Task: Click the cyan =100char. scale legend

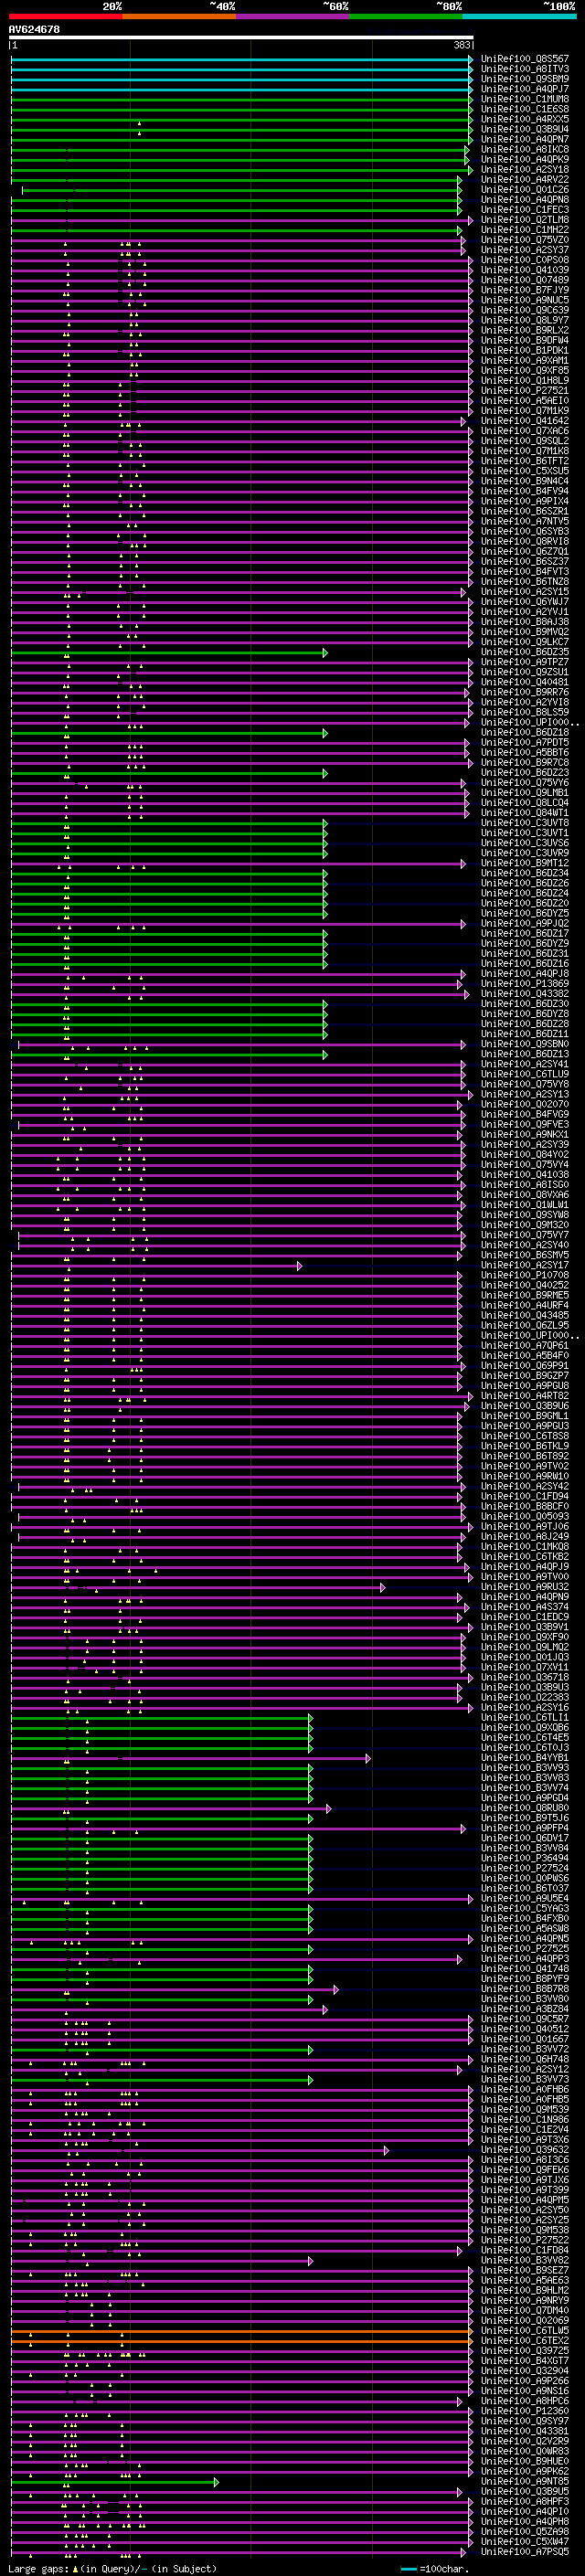Action: click(434, 2569)
